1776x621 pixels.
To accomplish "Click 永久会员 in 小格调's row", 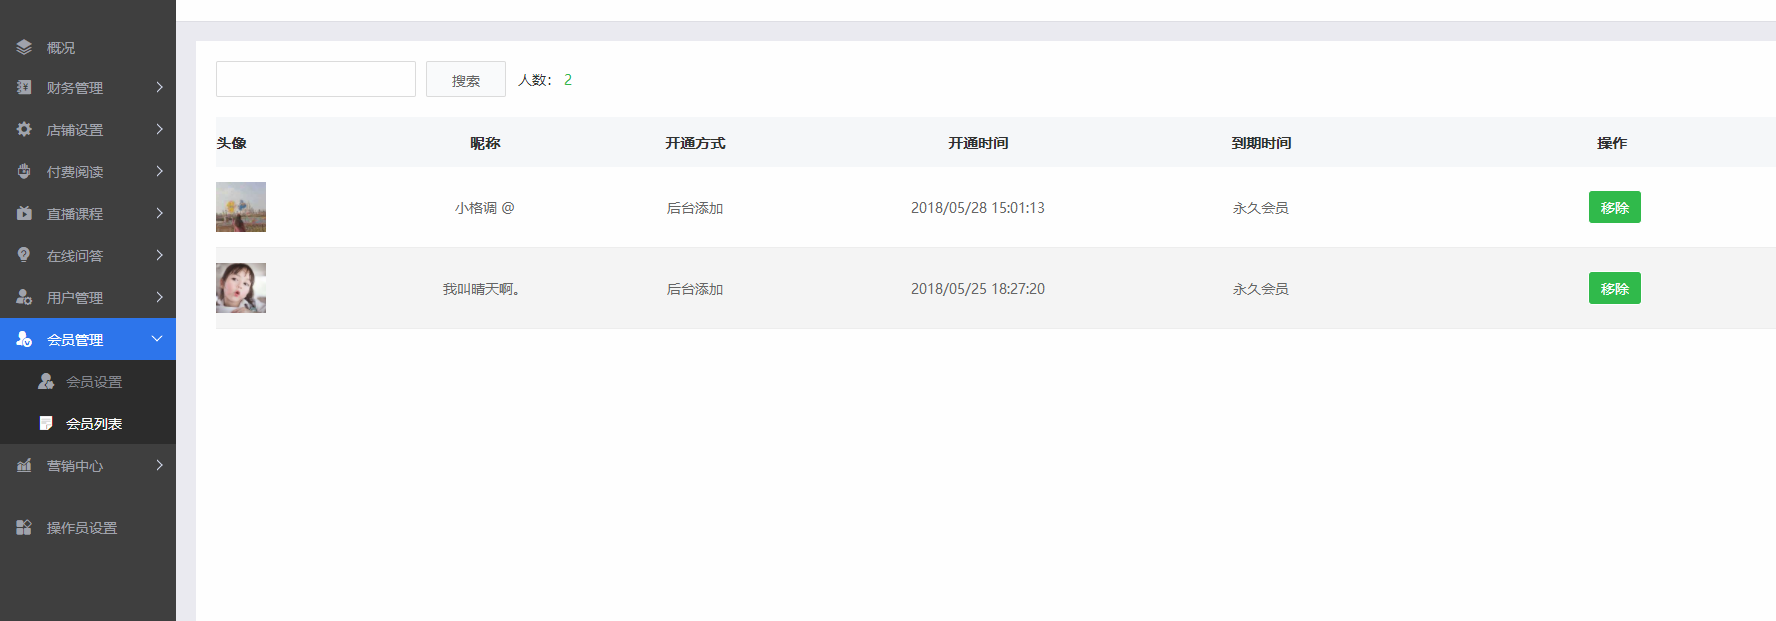I will click(1261, 208).
